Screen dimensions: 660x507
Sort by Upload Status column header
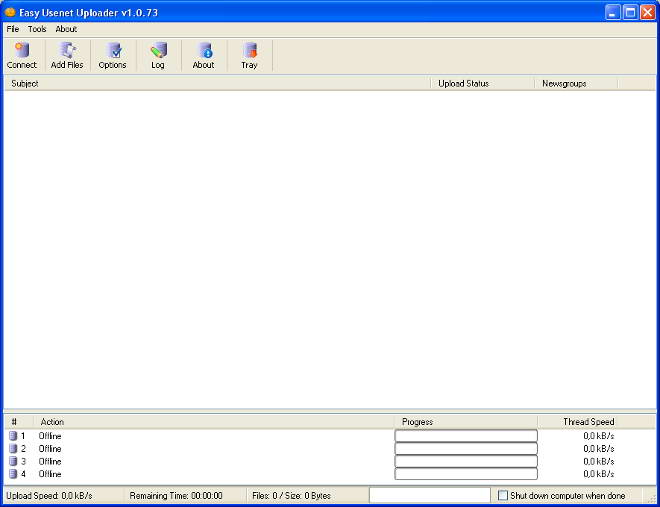pos(482,83)
